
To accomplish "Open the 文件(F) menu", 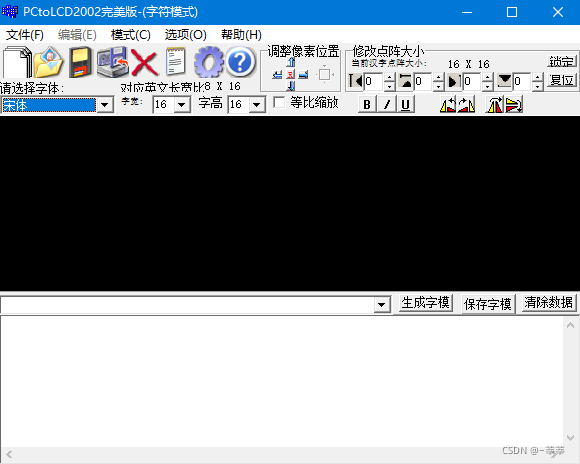I will [x=24, y=35].
